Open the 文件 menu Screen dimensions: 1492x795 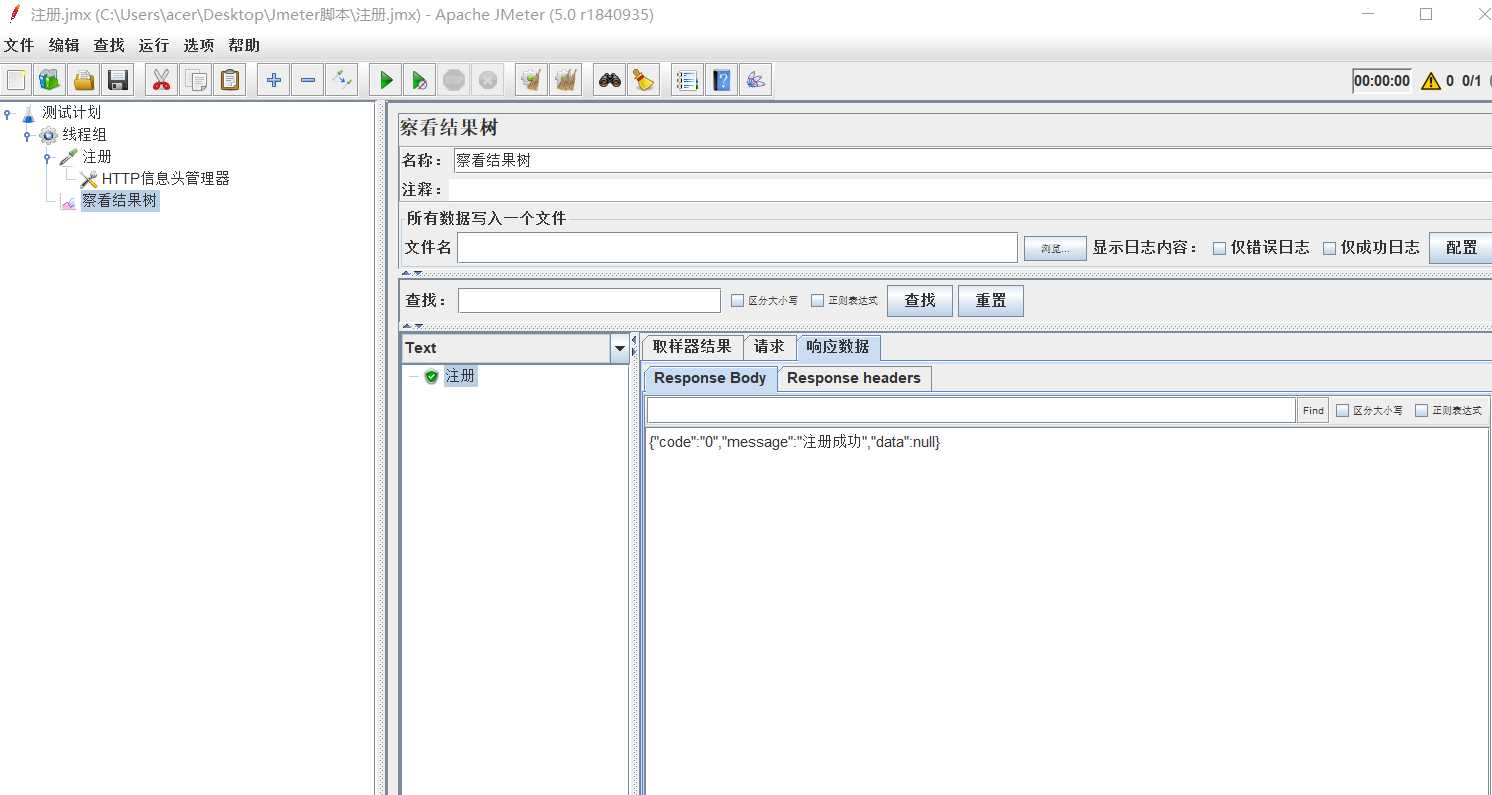(19, 45)
